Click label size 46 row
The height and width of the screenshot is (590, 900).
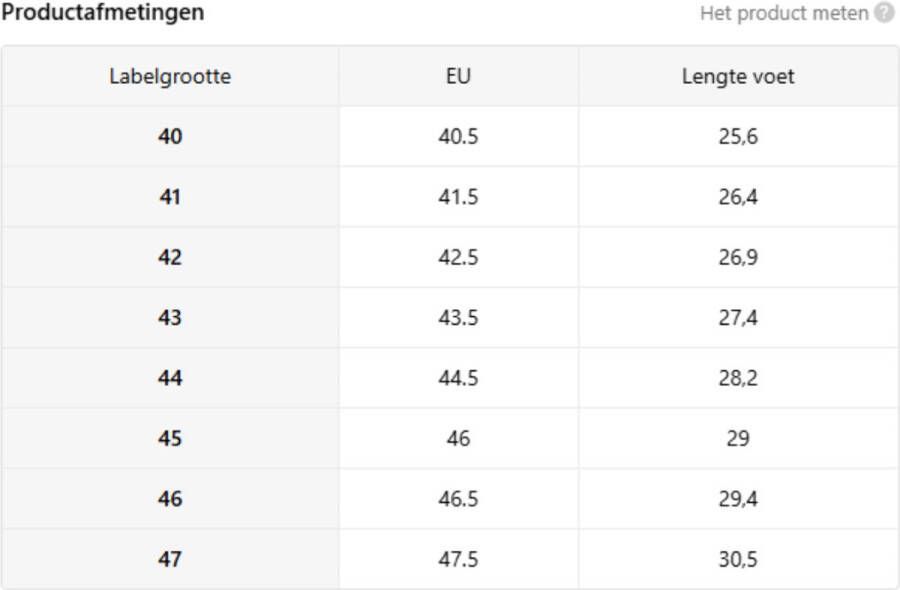[x=450, y=499]
